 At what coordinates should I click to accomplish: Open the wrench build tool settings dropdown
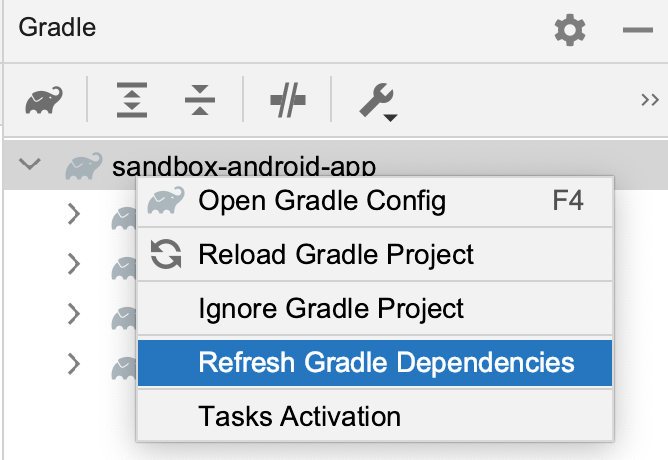coord(378,101)
